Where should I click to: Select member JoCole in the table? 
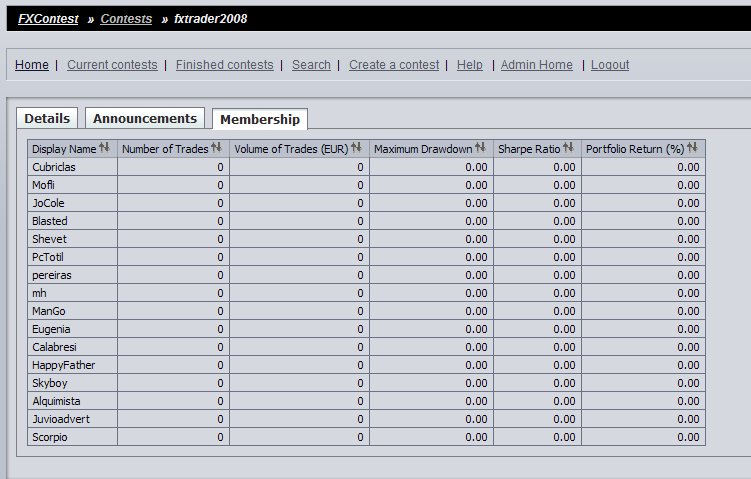click(48, 203)
